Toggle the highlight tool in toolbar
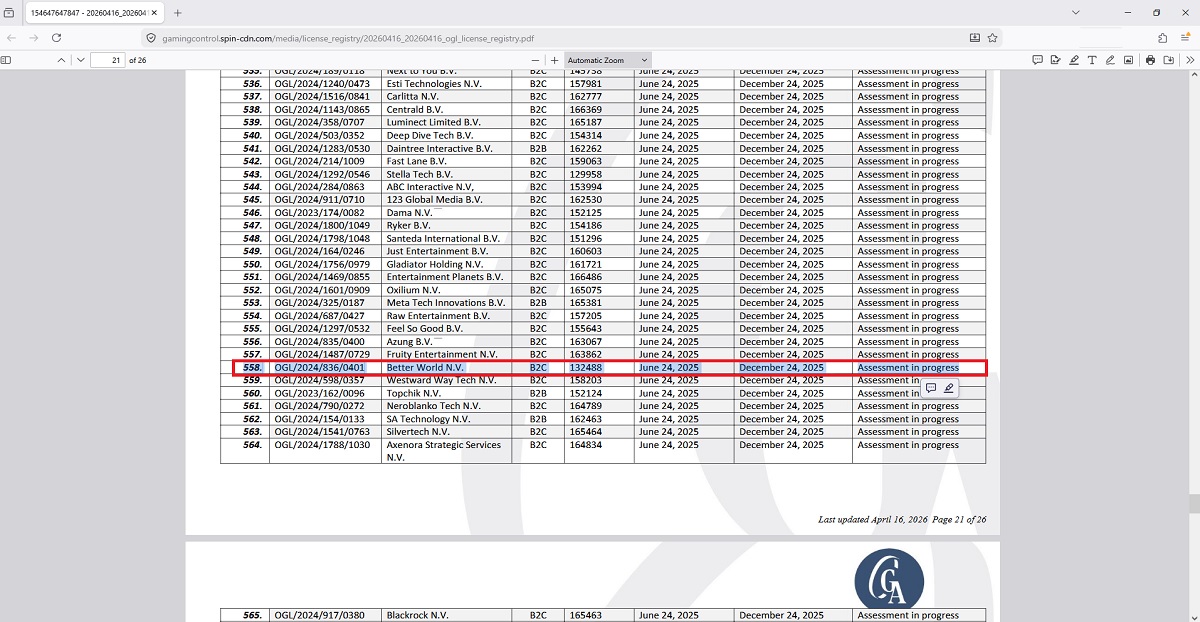 [x=1074, y=60]
